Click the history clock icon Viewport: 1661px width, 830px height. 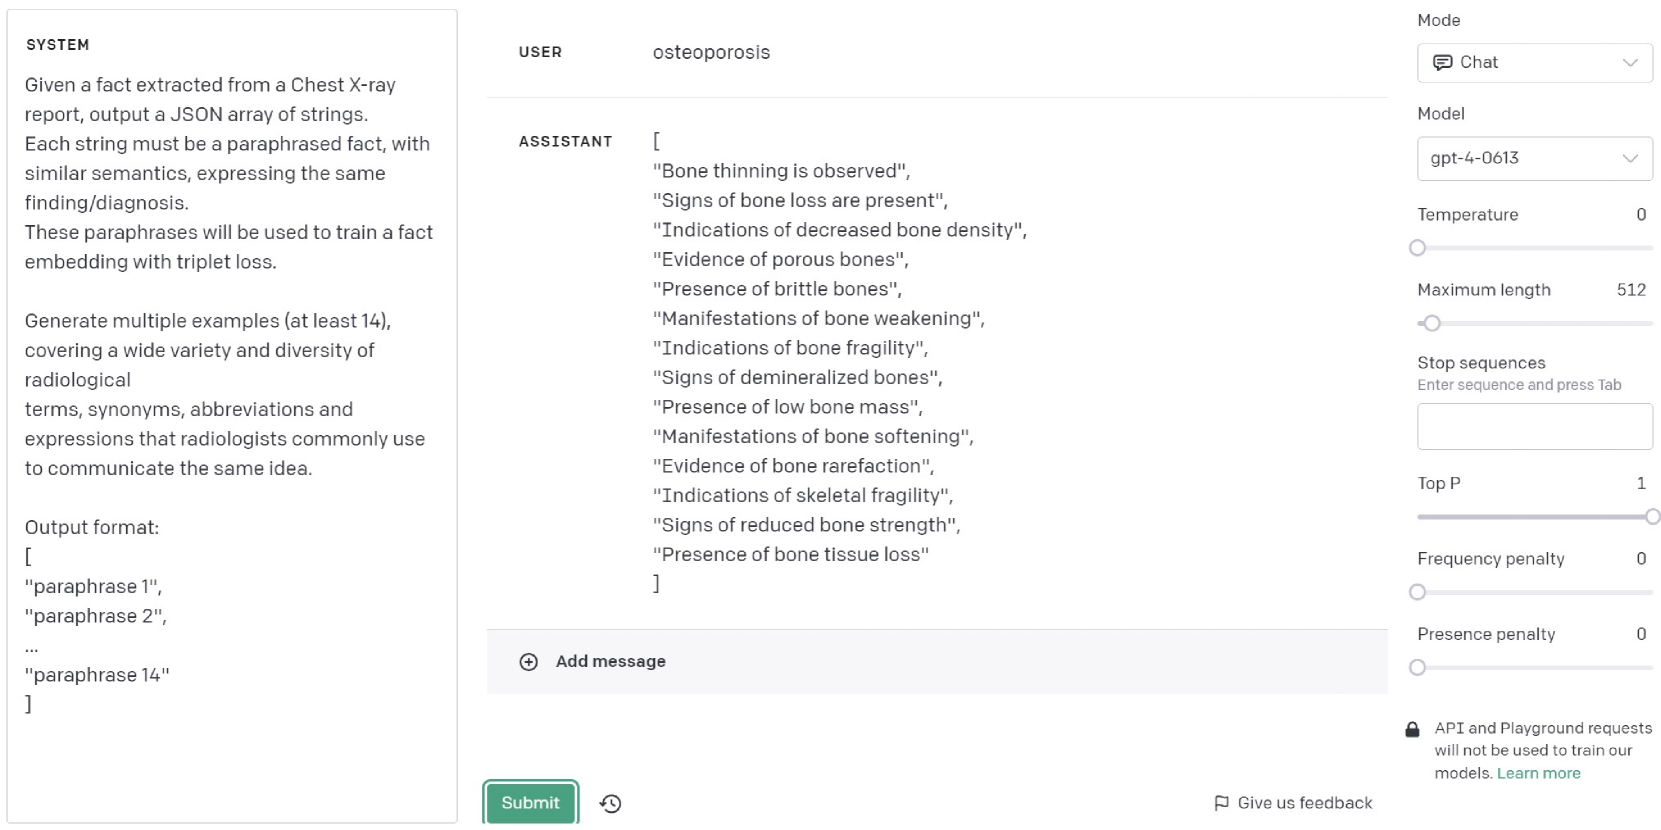(x=610, y=803)
